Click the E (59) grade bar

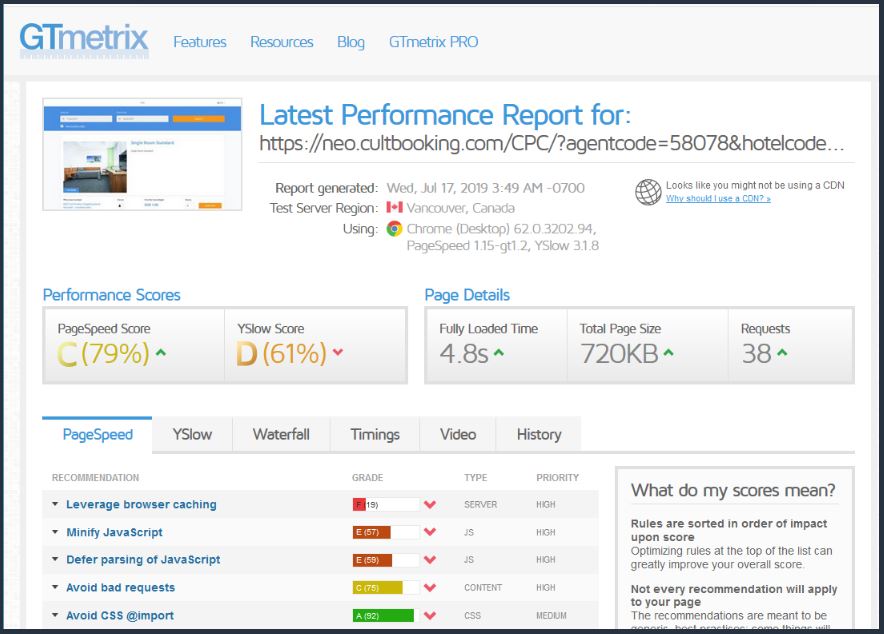pyautogui.click(x=386, y=560)
